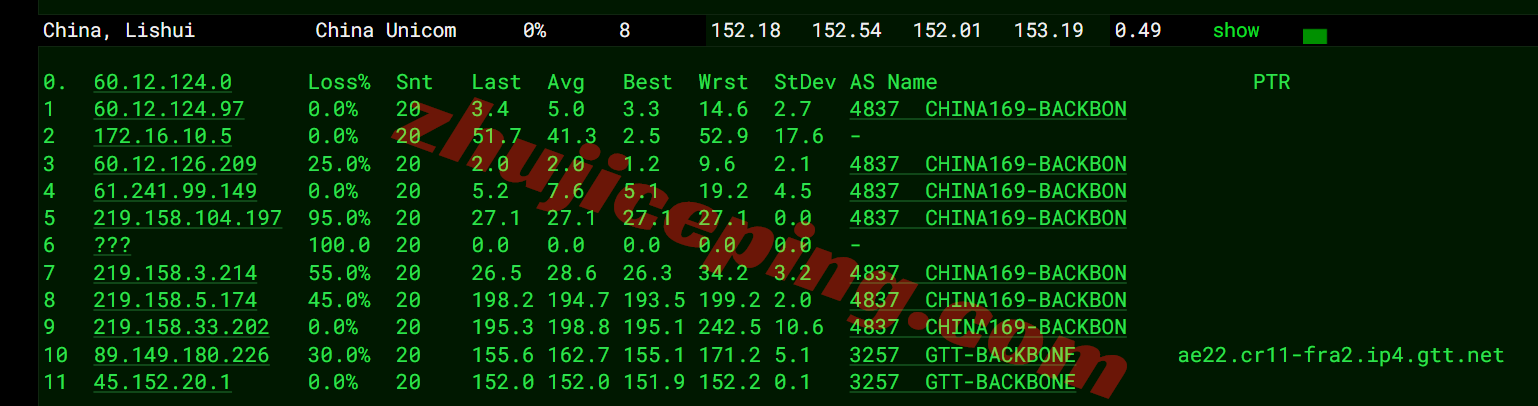The image size is (1538, 406).
Task: Select 'China, Lishui' location text
Action: (x=119, y=31)
